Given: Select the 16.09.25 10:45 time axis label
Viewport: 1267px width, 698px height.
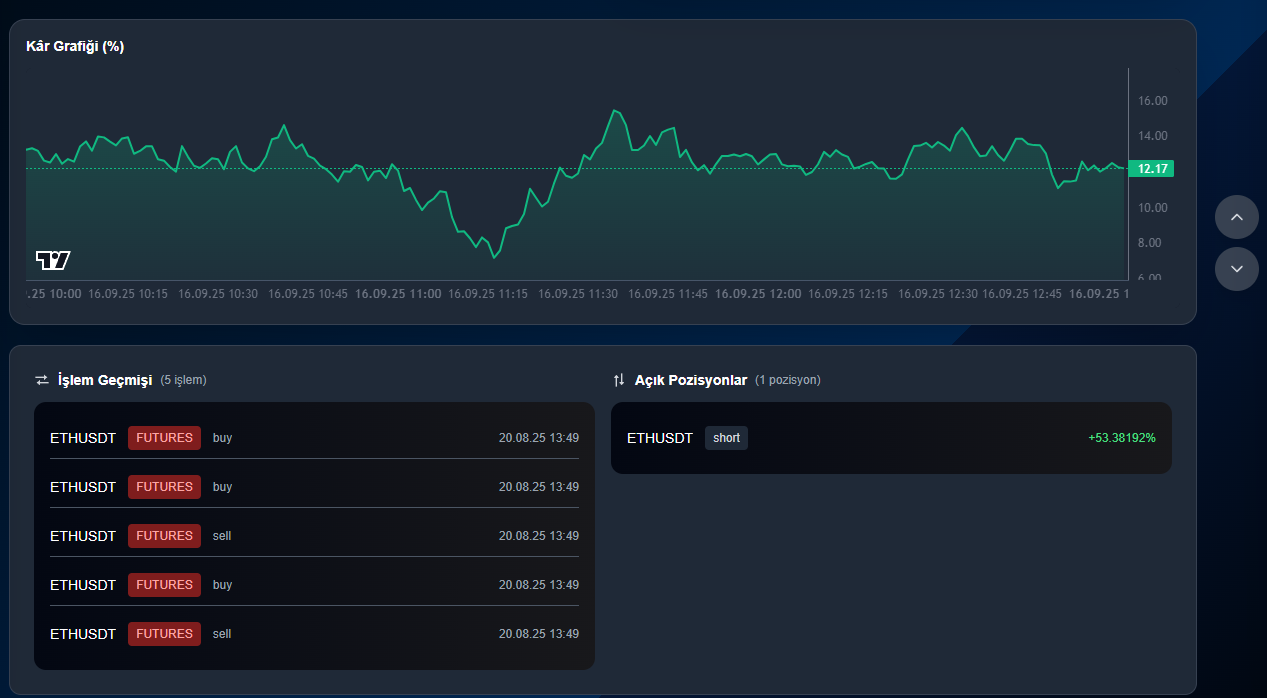Looking at the screenshot, I should [x=308, y=294].
